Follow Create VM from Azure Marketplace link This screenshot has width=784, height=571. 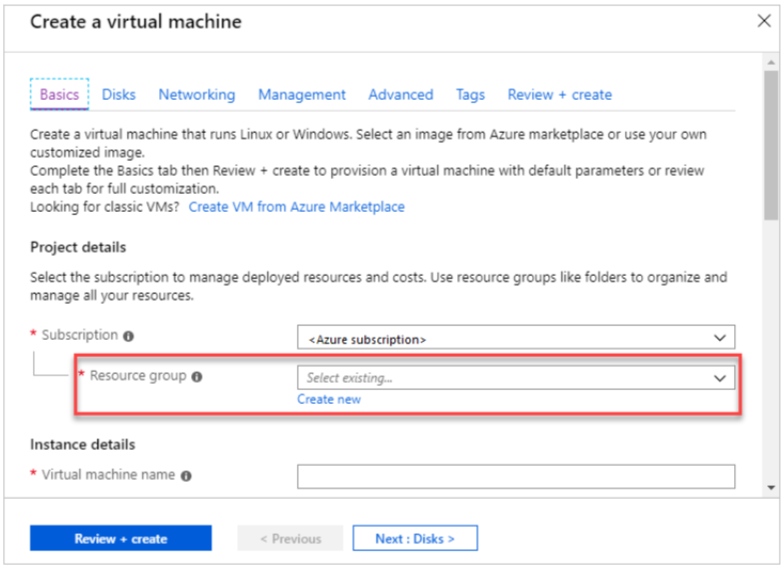coord(296,207)
